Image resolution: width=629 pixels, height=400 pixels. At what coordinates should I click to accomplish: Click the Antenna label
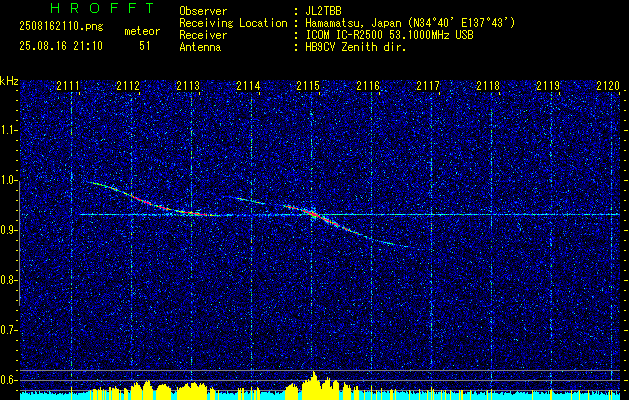click(200, 47)
